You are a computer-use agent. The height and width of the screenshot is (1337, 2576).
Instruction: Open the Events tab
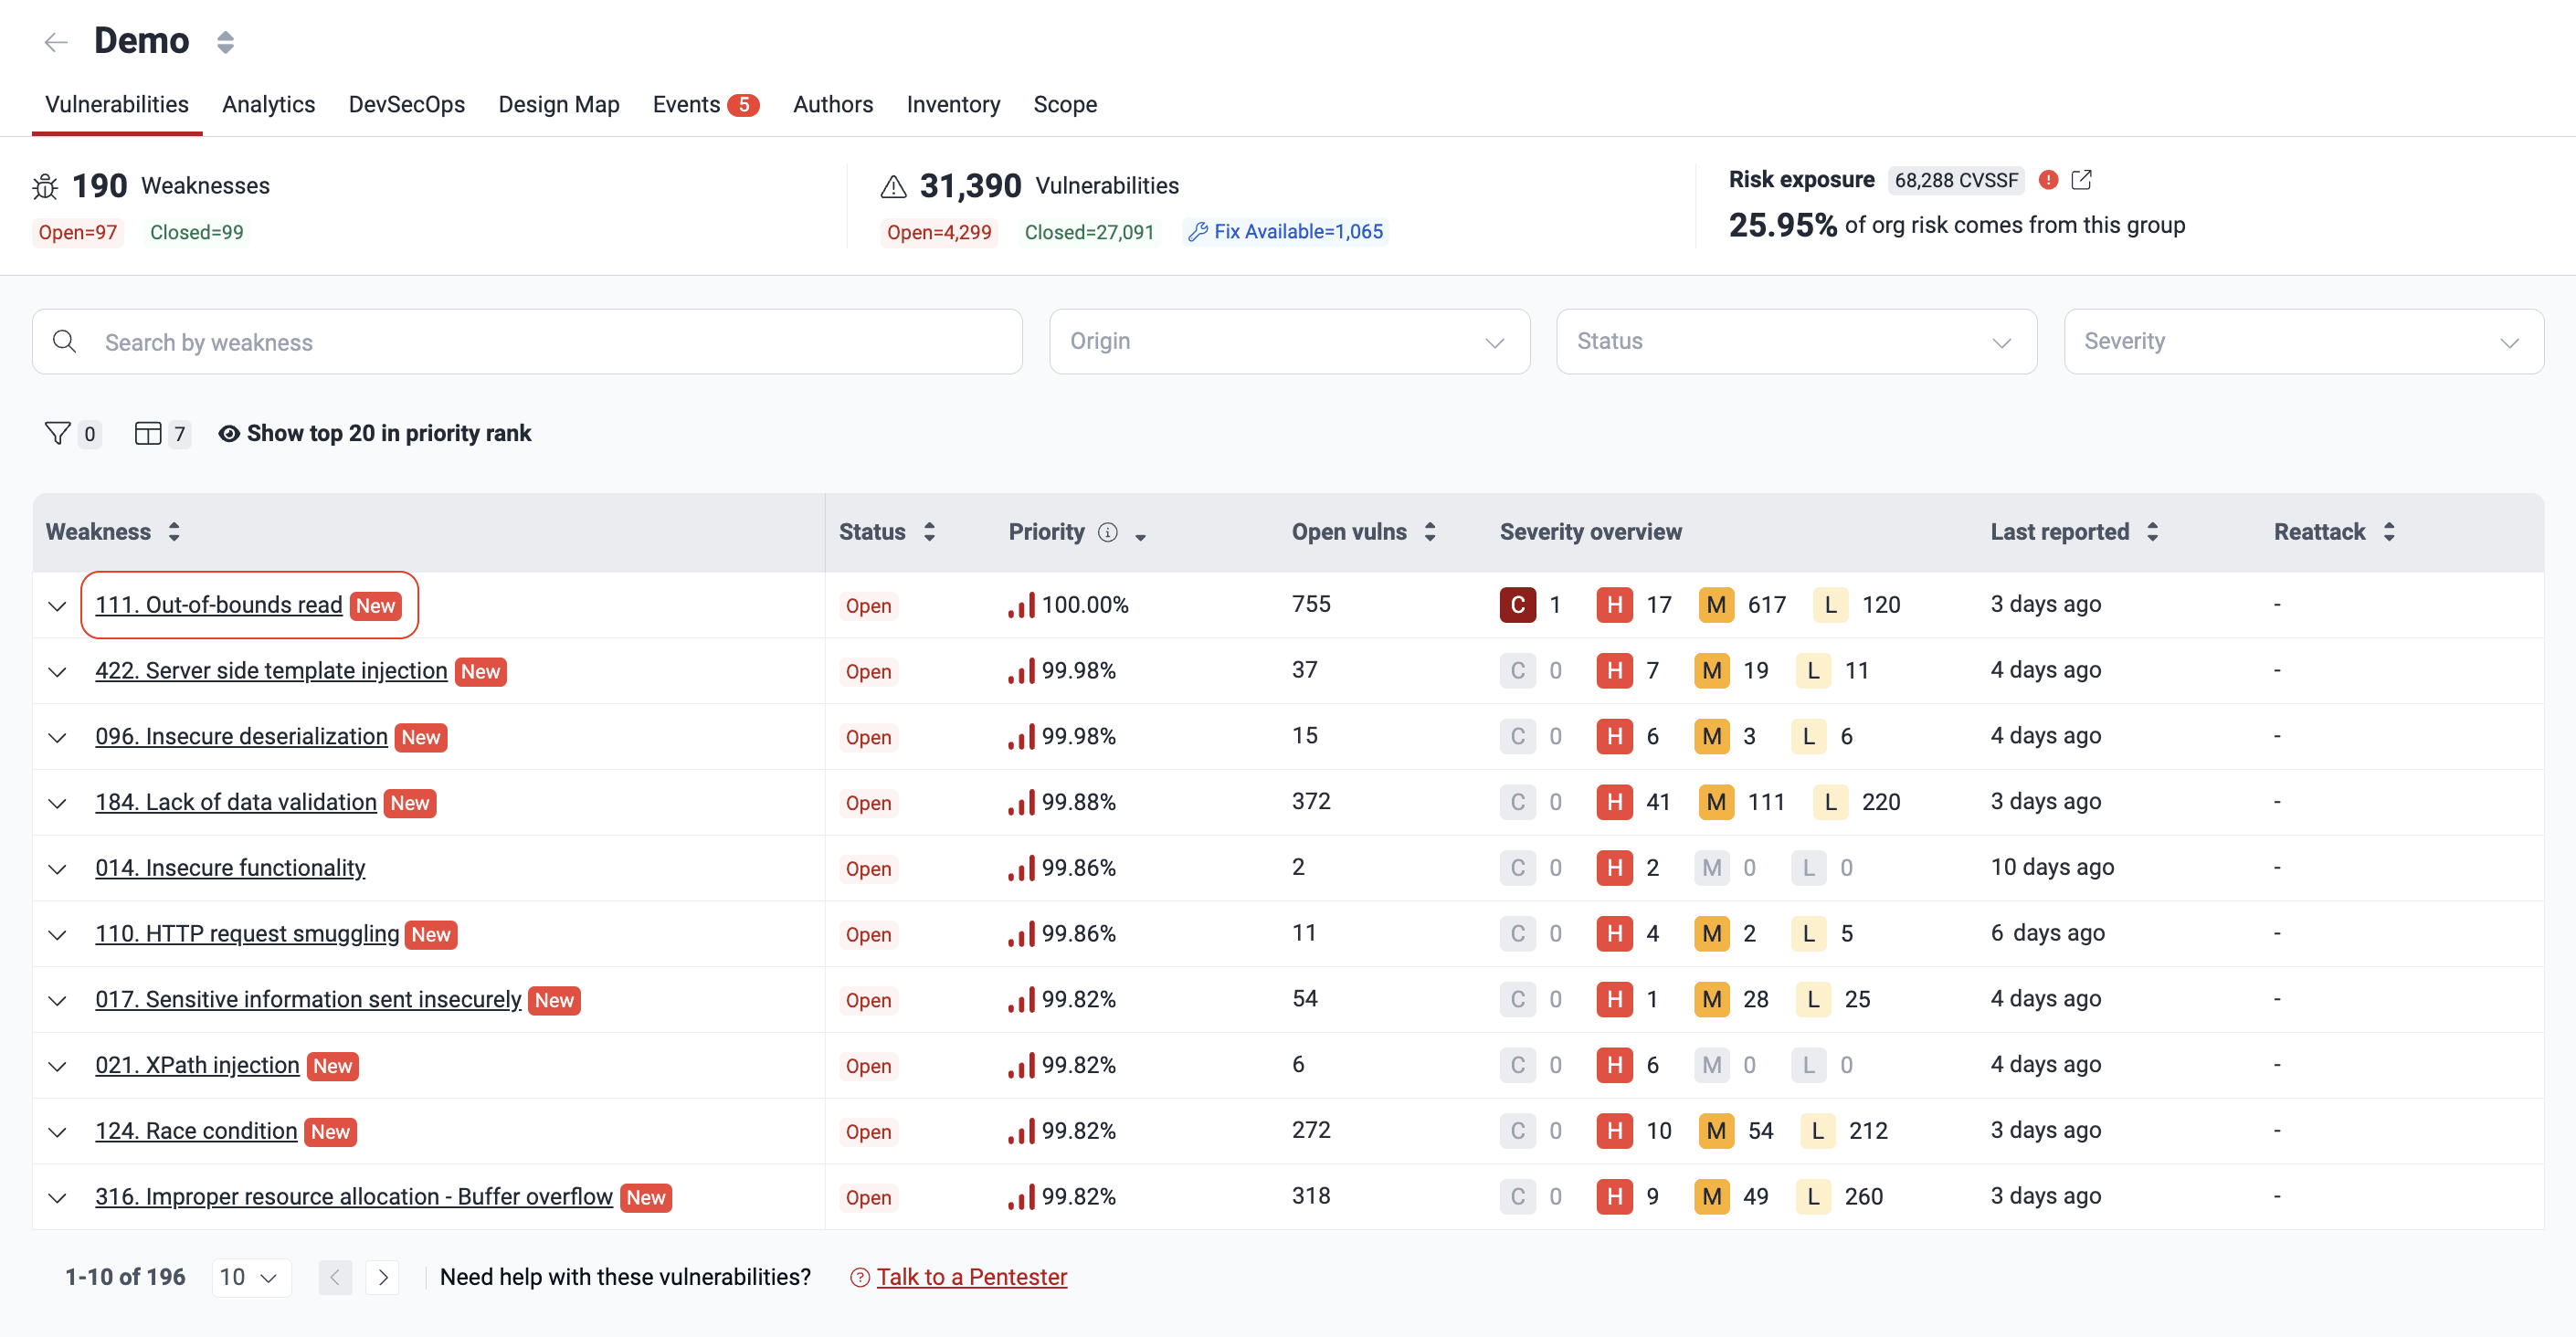pyautogui.click(x=686, y=104)
